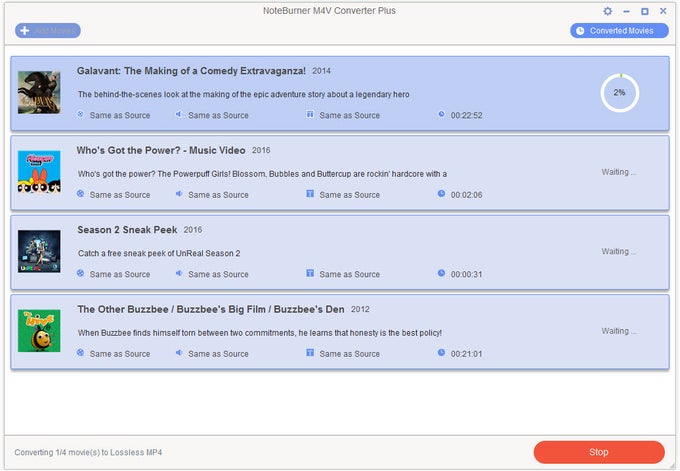Click the clock icon beside 00:21:01
Image resolution: width=680 pixels, height=471 pixels.
(441, 352)
